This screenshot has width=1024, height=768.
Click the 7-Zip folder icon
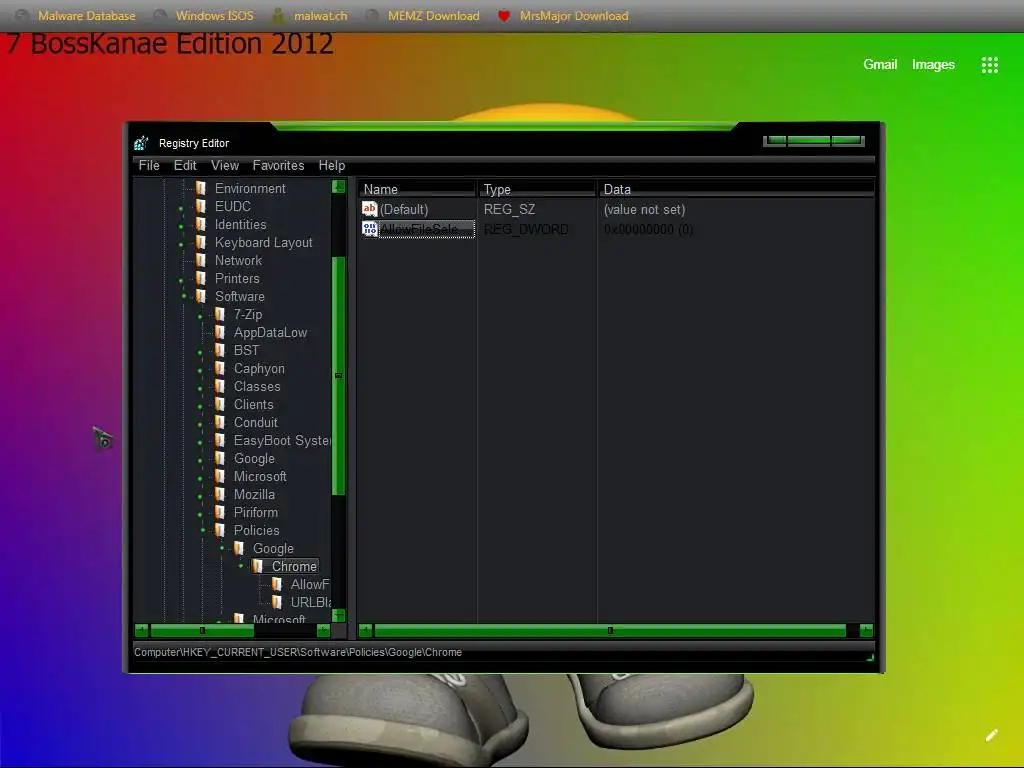click(x=220, y=314)
